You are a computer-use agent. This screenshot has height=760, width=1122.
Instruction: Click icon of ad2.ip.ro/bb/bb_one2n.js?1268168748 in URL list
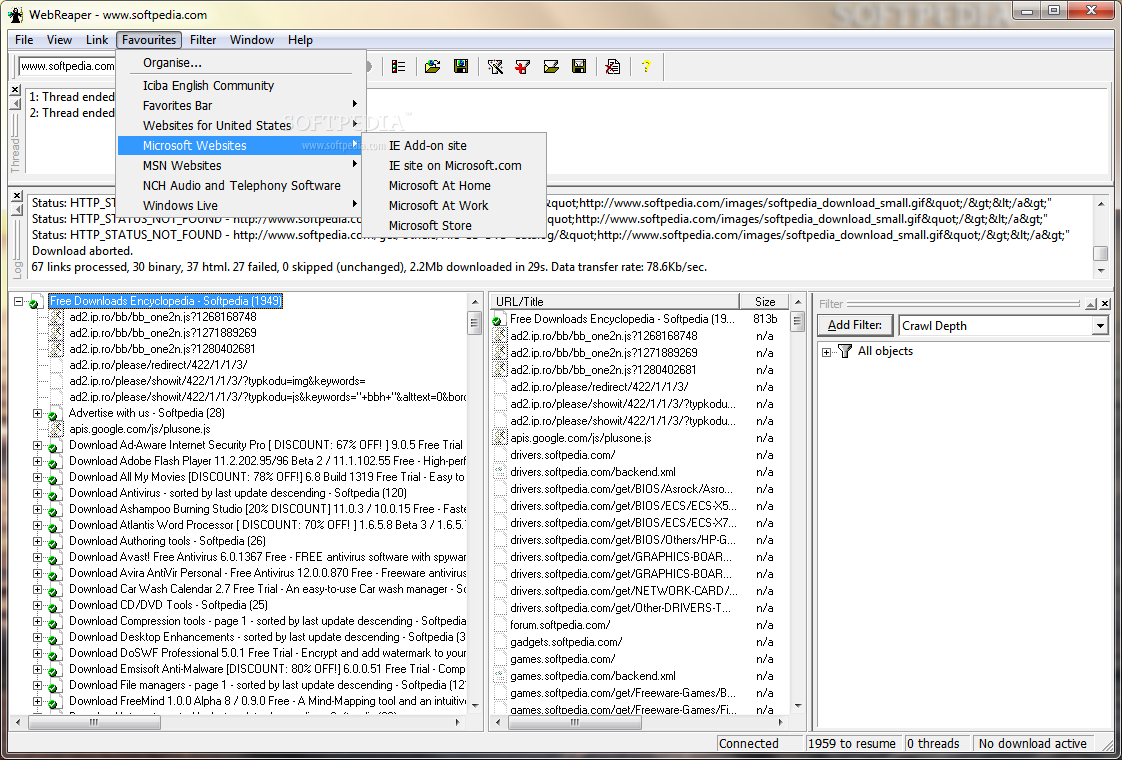point(499,336)
